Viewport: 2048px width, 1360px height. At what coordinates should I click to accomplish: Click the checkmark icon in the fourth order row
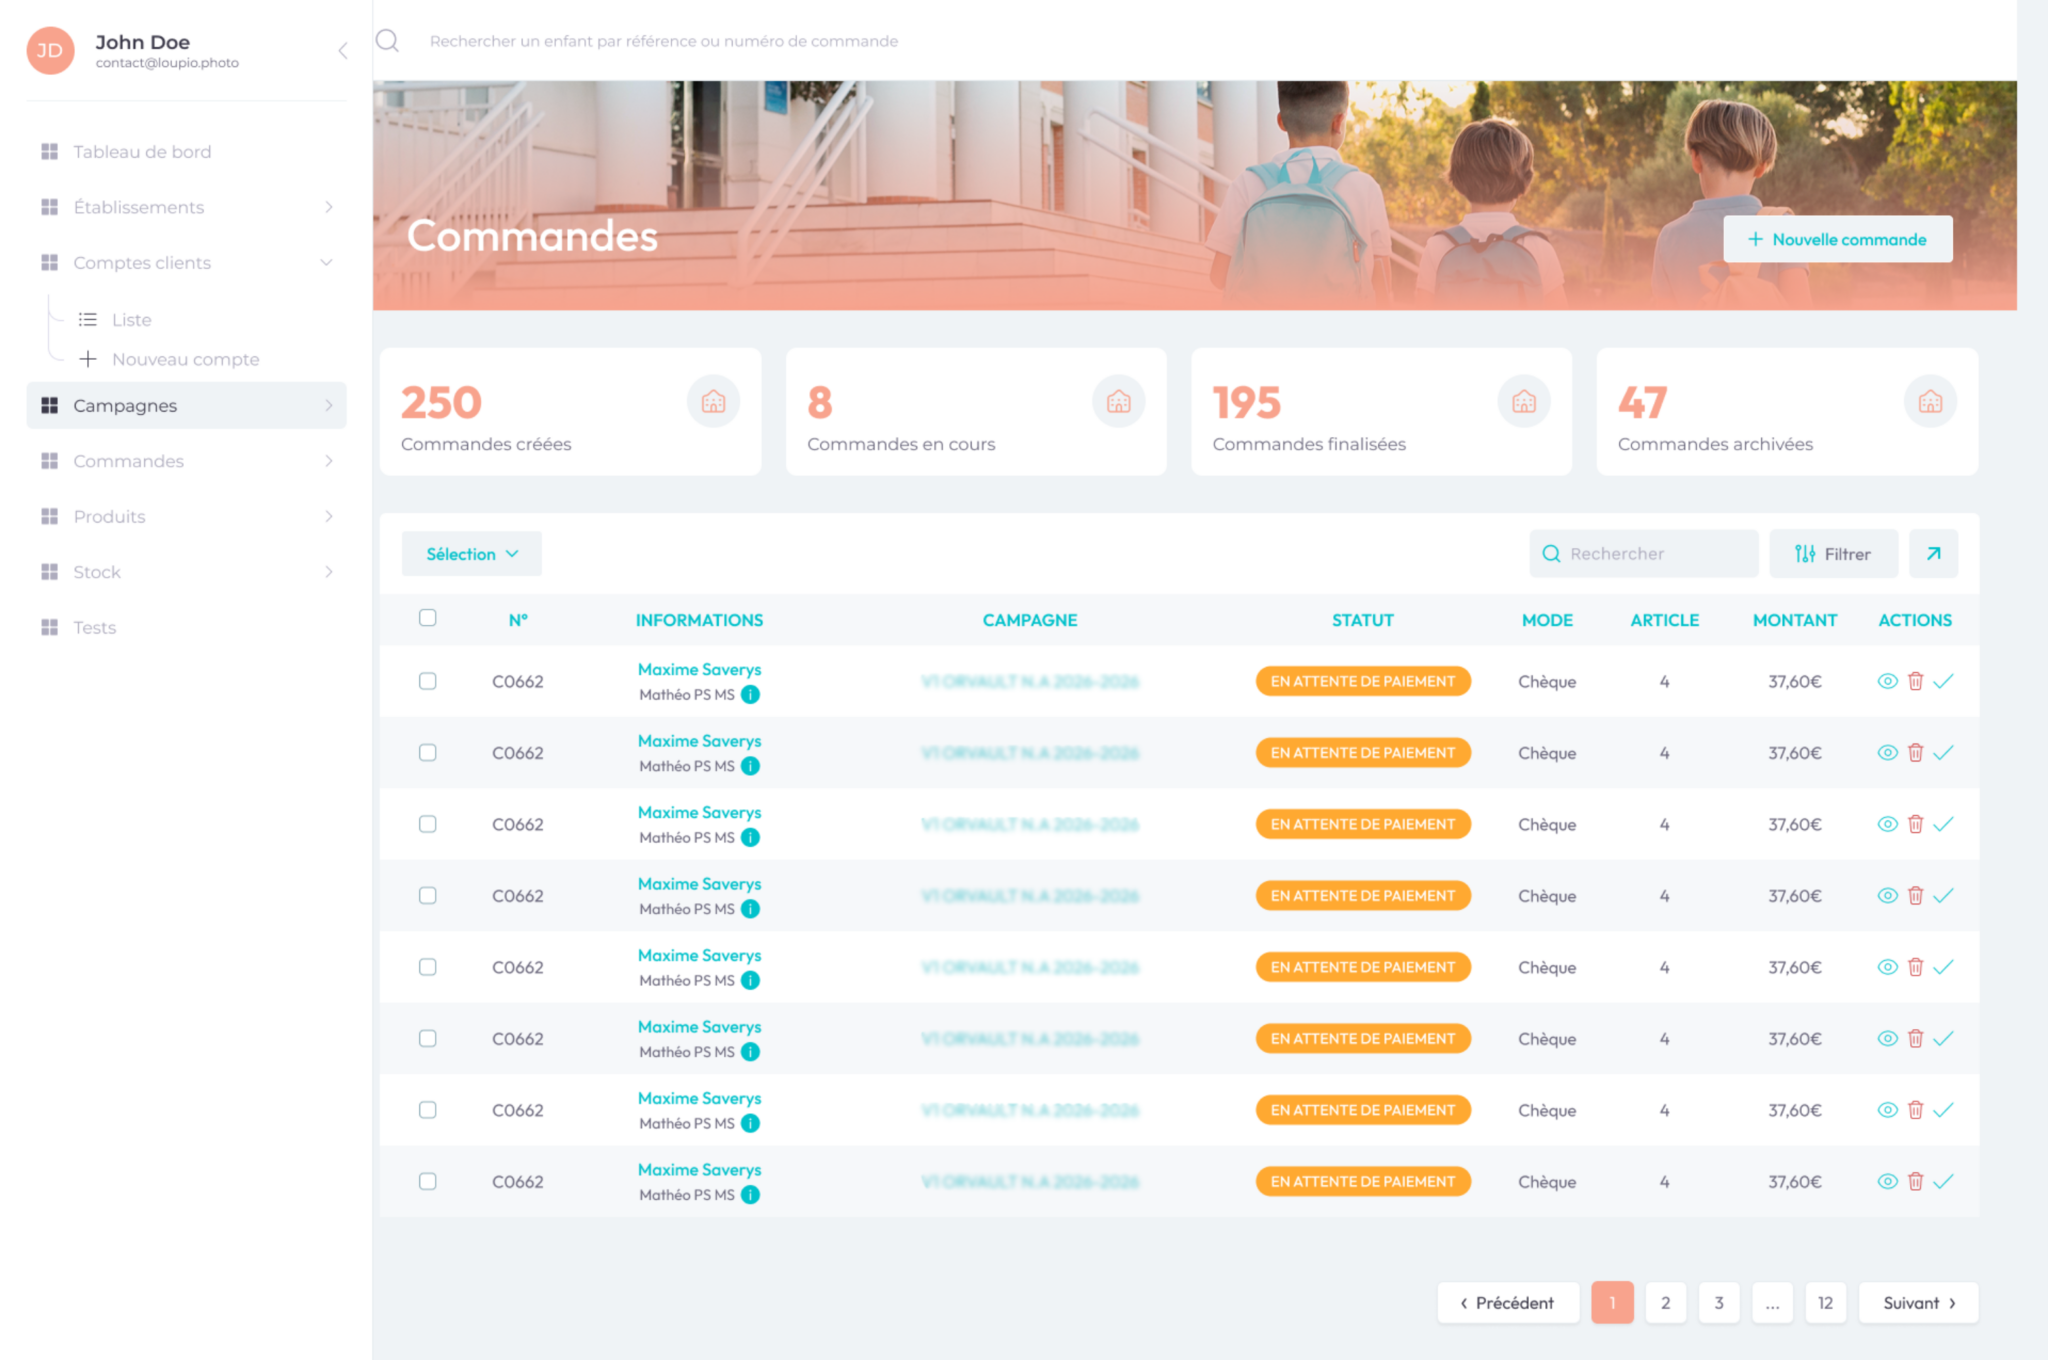click(1943, 896)
